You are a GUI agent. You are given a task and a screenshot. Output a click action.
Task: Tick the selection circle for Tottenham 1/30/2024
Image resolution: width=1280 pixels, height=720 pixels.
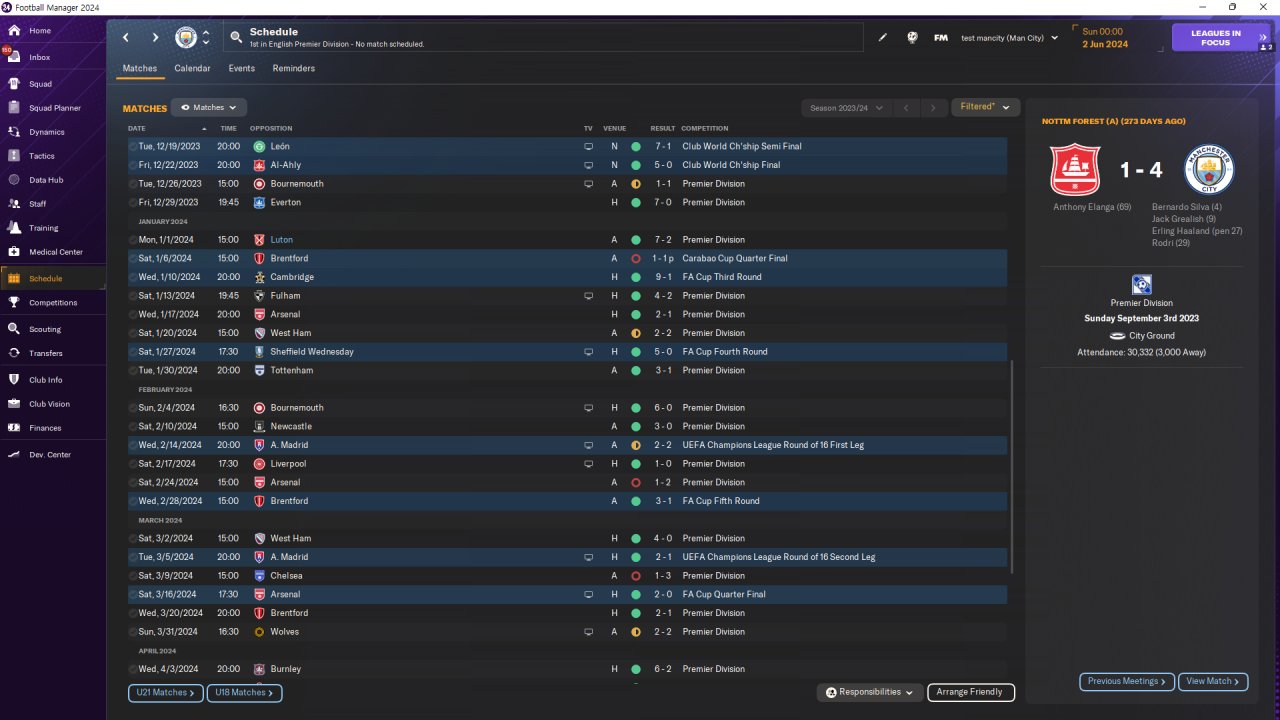(133, 370)
